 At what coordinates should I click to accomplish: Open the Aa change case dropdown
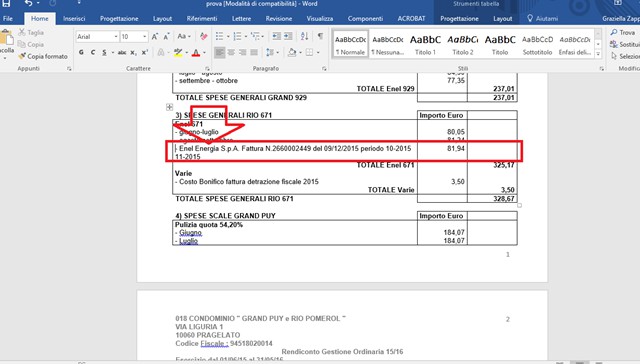pyautogui.click(x=184, y=37)
